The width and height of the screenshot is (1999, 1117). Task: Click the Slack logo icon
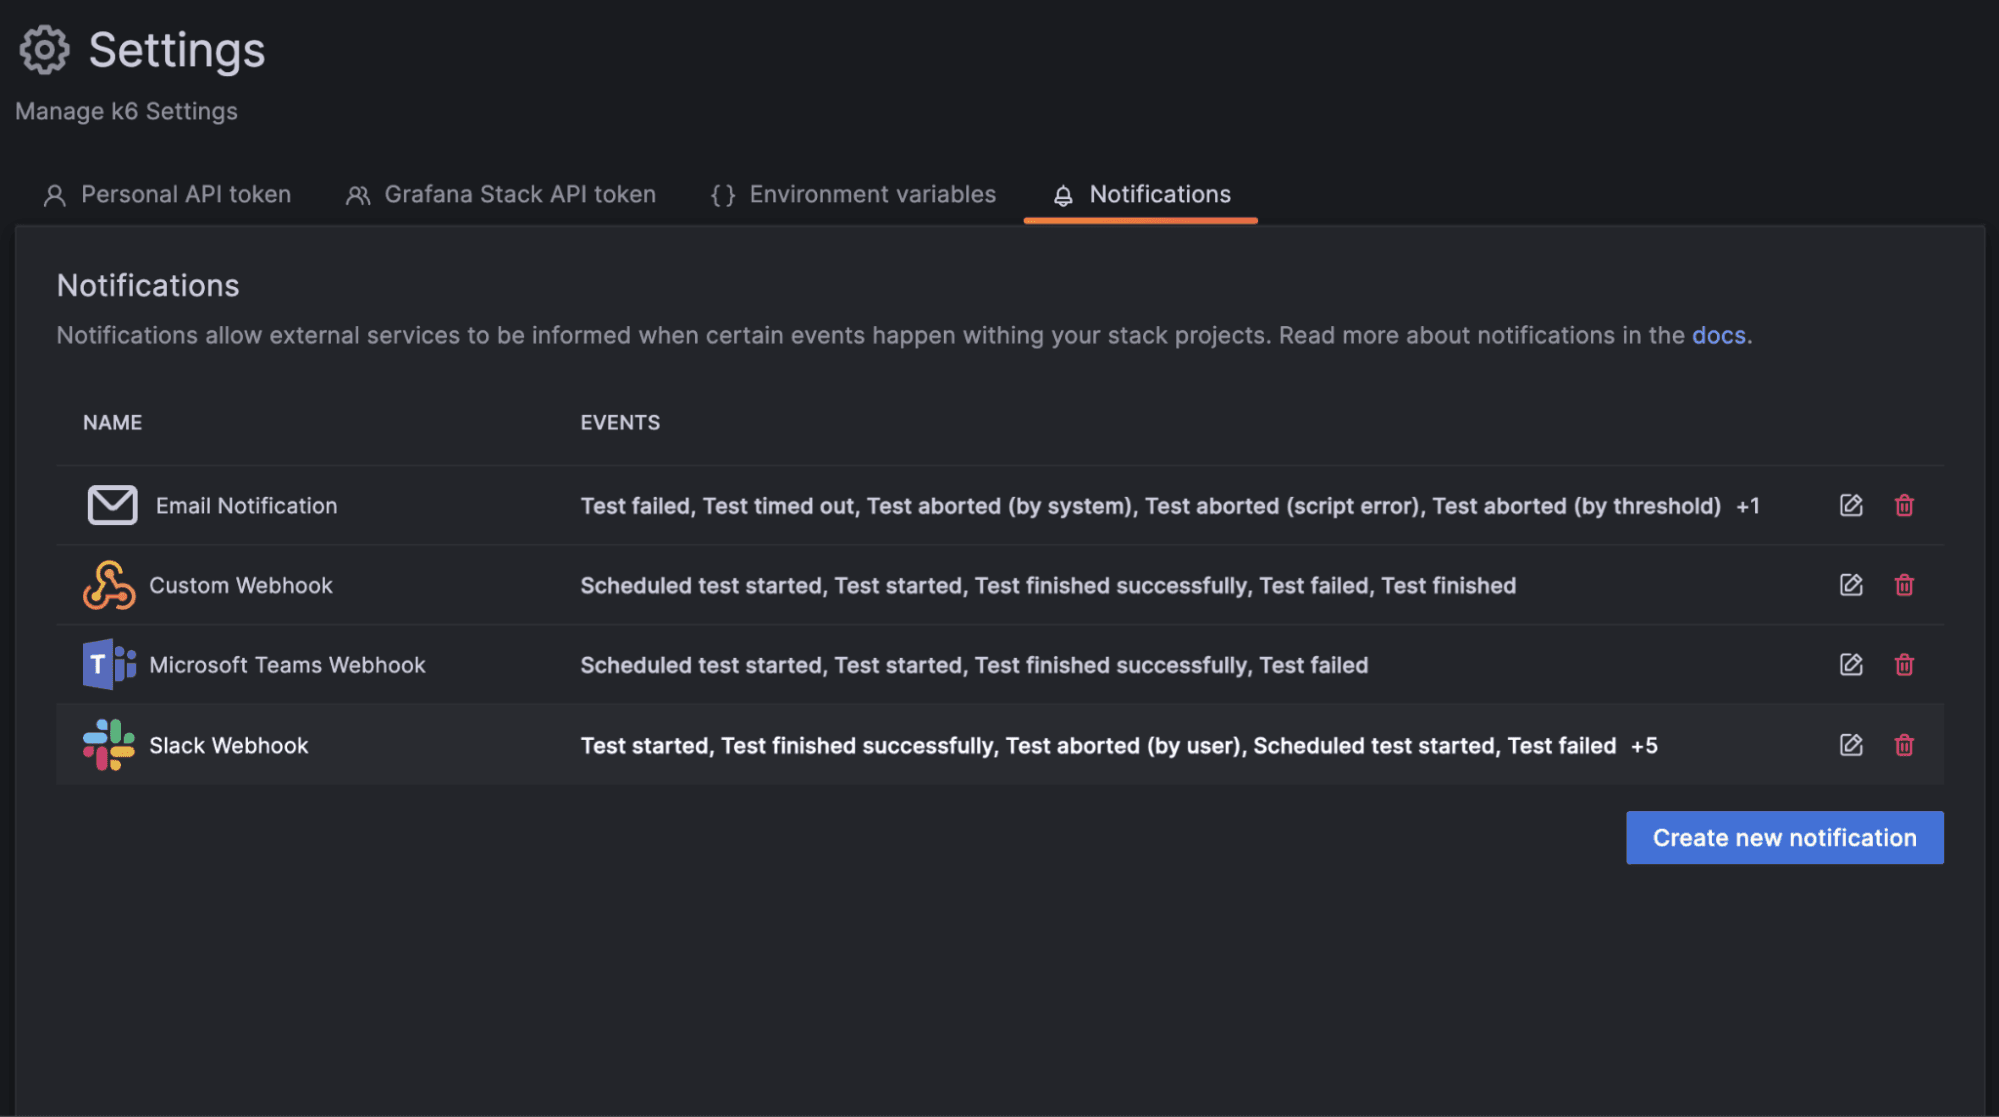pos(110,744)
